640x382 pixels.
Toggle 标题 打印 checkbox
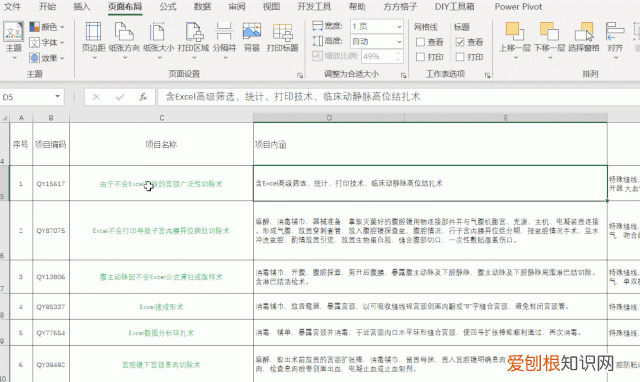click(x=460, y=57)
